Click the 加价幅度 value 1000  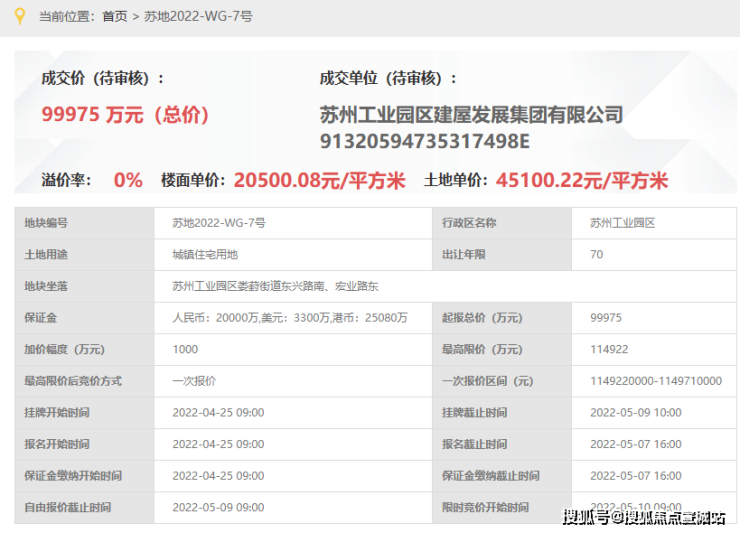[185, 349]
